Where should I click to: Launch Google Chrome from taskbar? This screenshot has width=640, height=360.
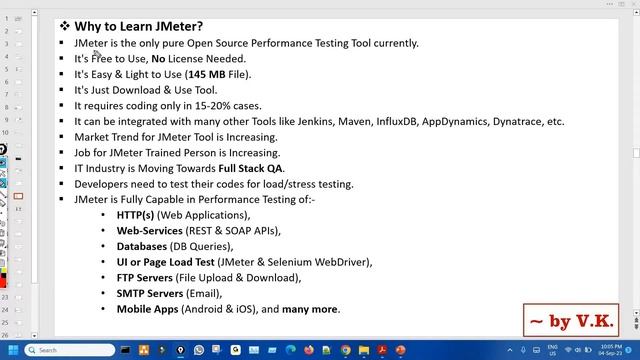346,350
